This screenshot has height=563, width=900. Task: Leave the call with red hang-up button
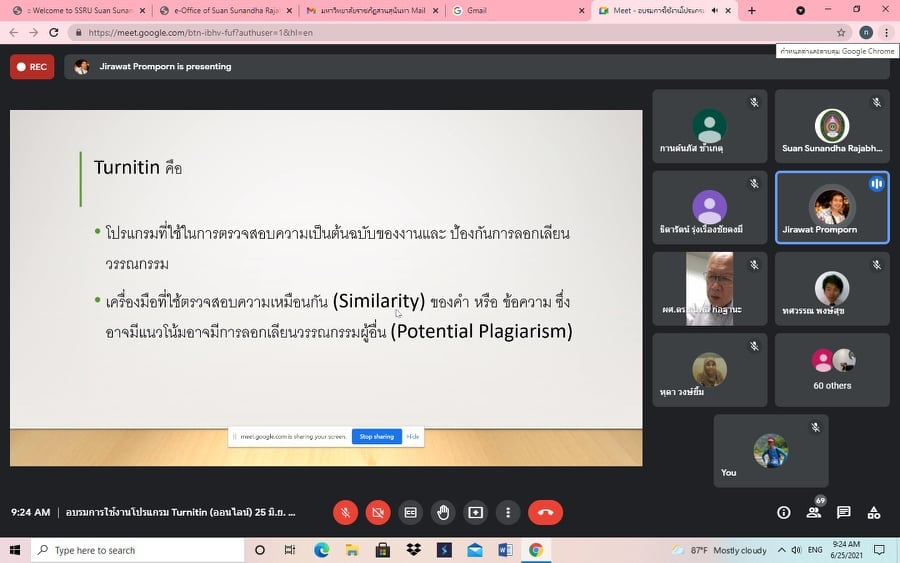click(x=545, y=512)
